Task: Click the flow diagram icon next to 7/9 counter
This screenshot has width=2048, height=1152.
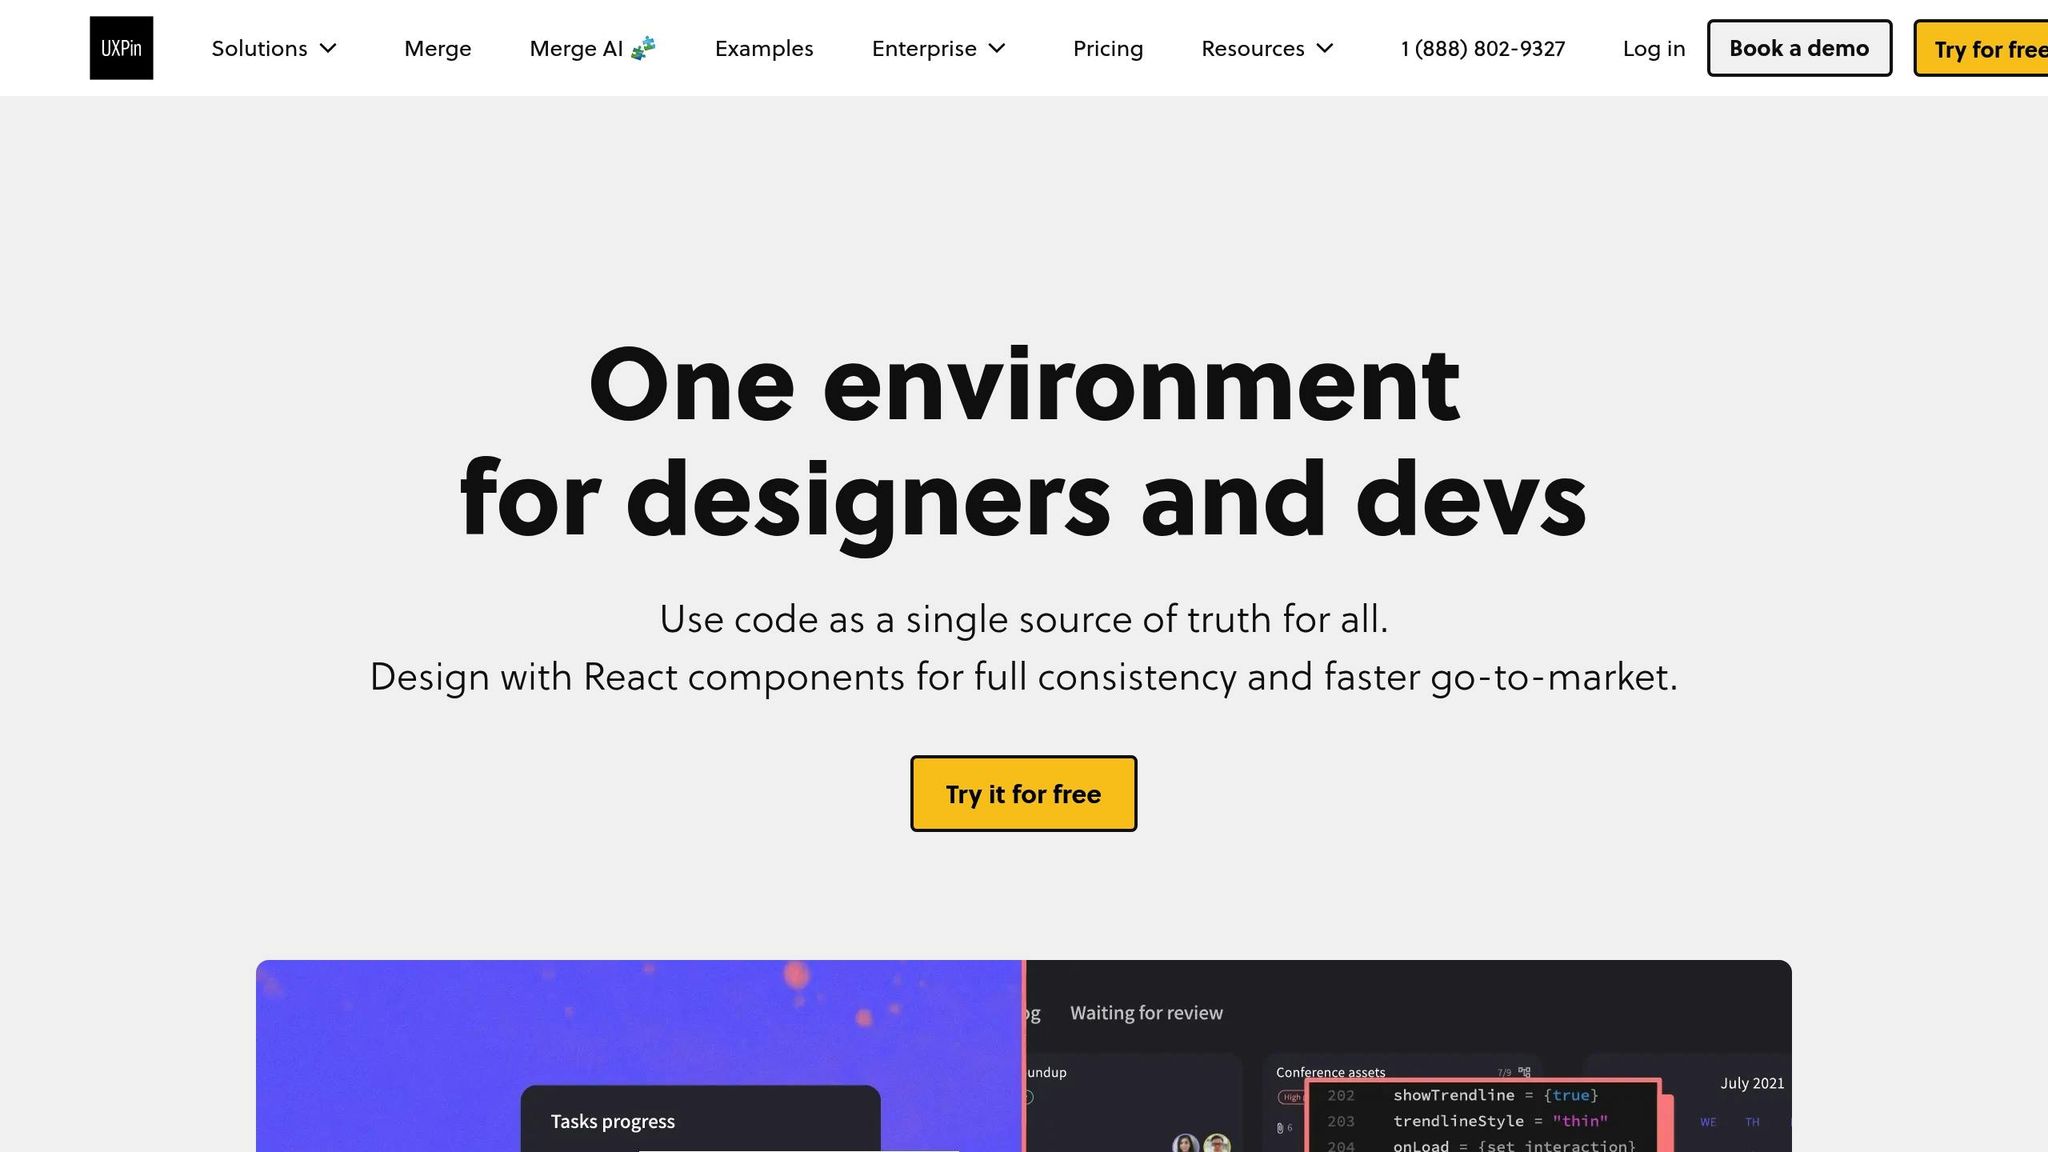Action: pyautogui.click(x=1524, y=1072)
